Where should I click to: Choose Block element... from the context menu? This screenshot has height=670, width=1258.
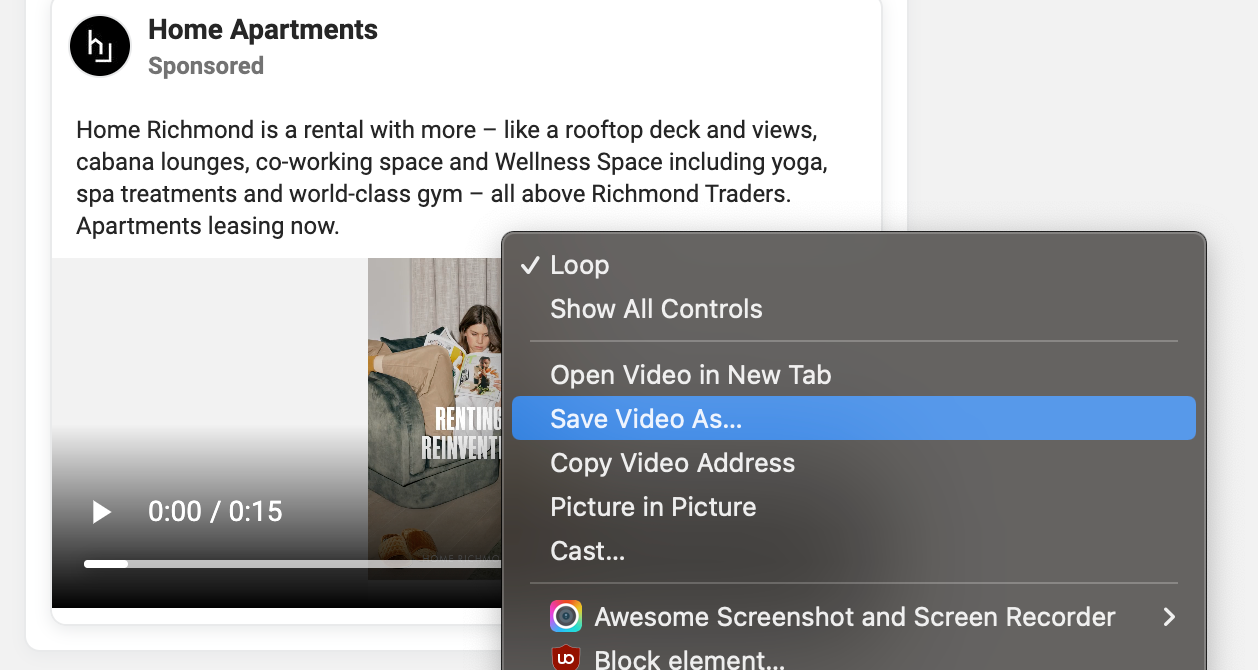coord(689,659)
